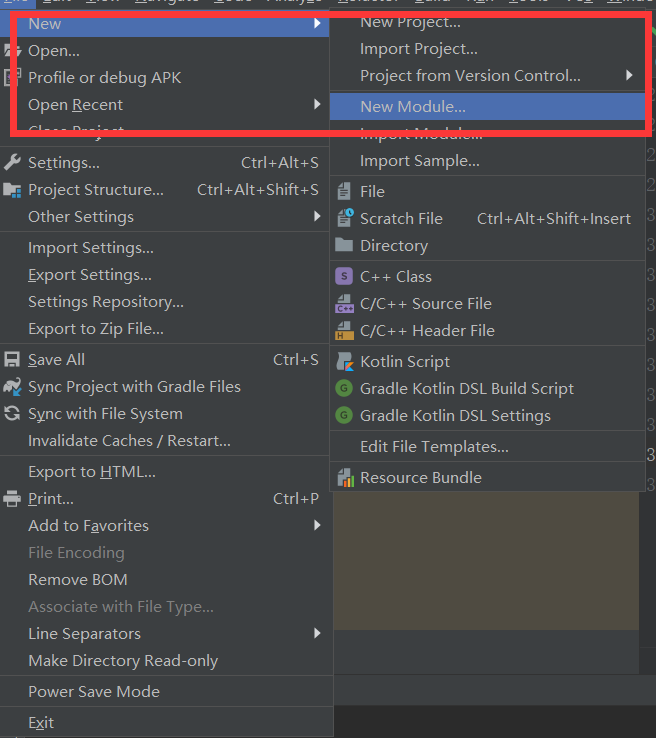
Task: Select New Module from submenu
Action: coord(413,106)
